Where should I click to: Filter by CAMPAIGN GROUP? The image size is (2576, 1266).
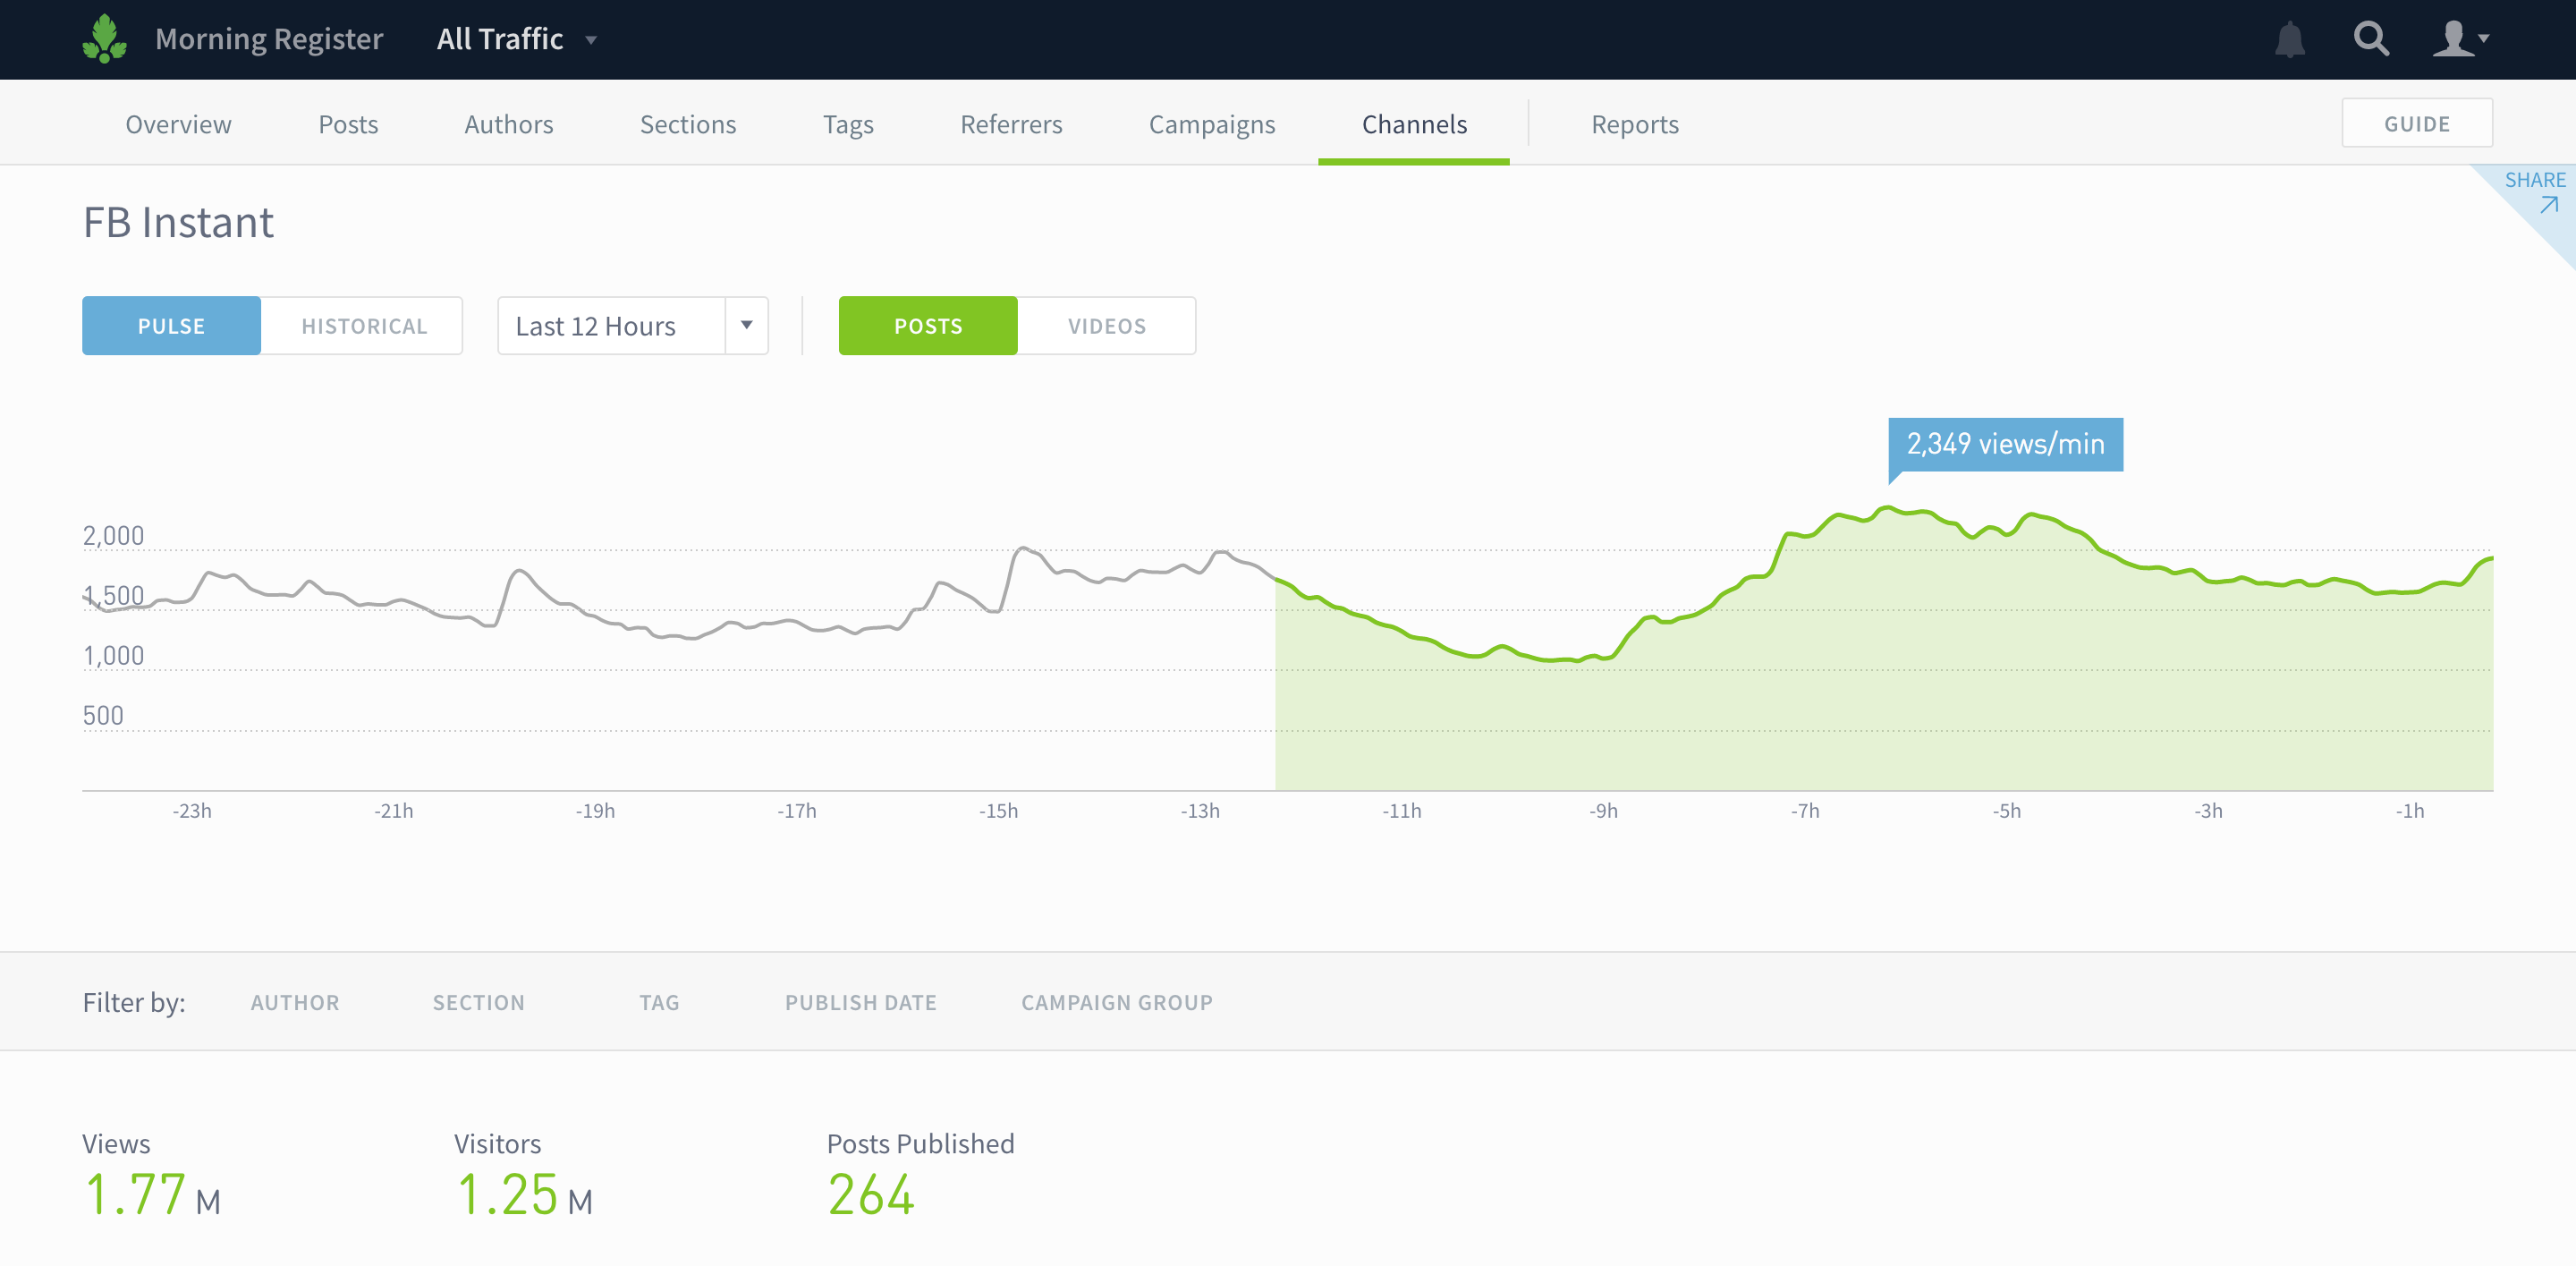click(1117, 1002)
